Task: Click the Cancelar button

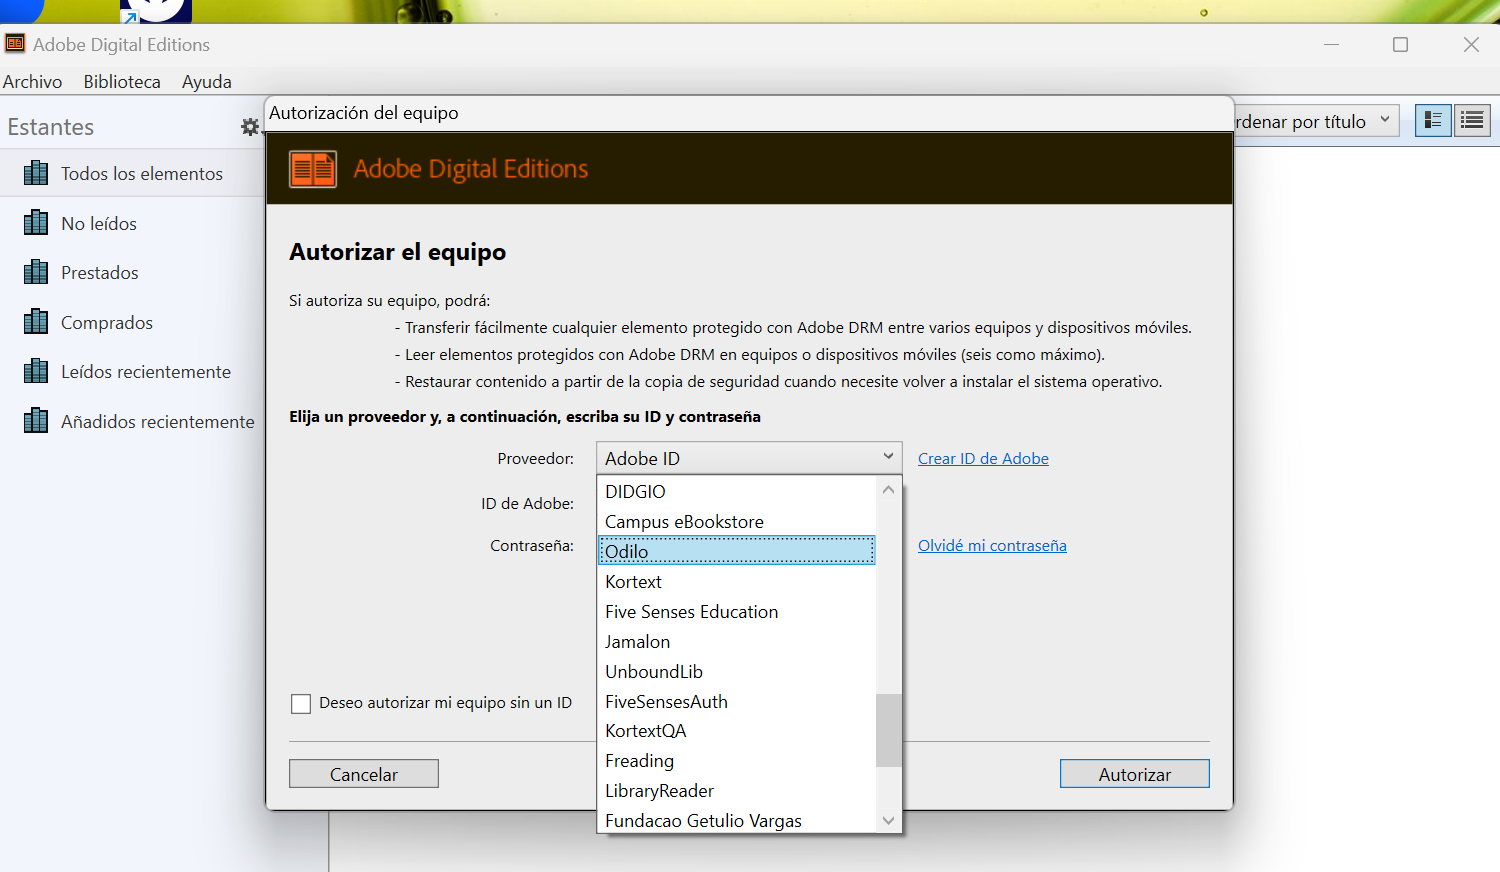Action: pyautogui.click(x=364, y=774)
